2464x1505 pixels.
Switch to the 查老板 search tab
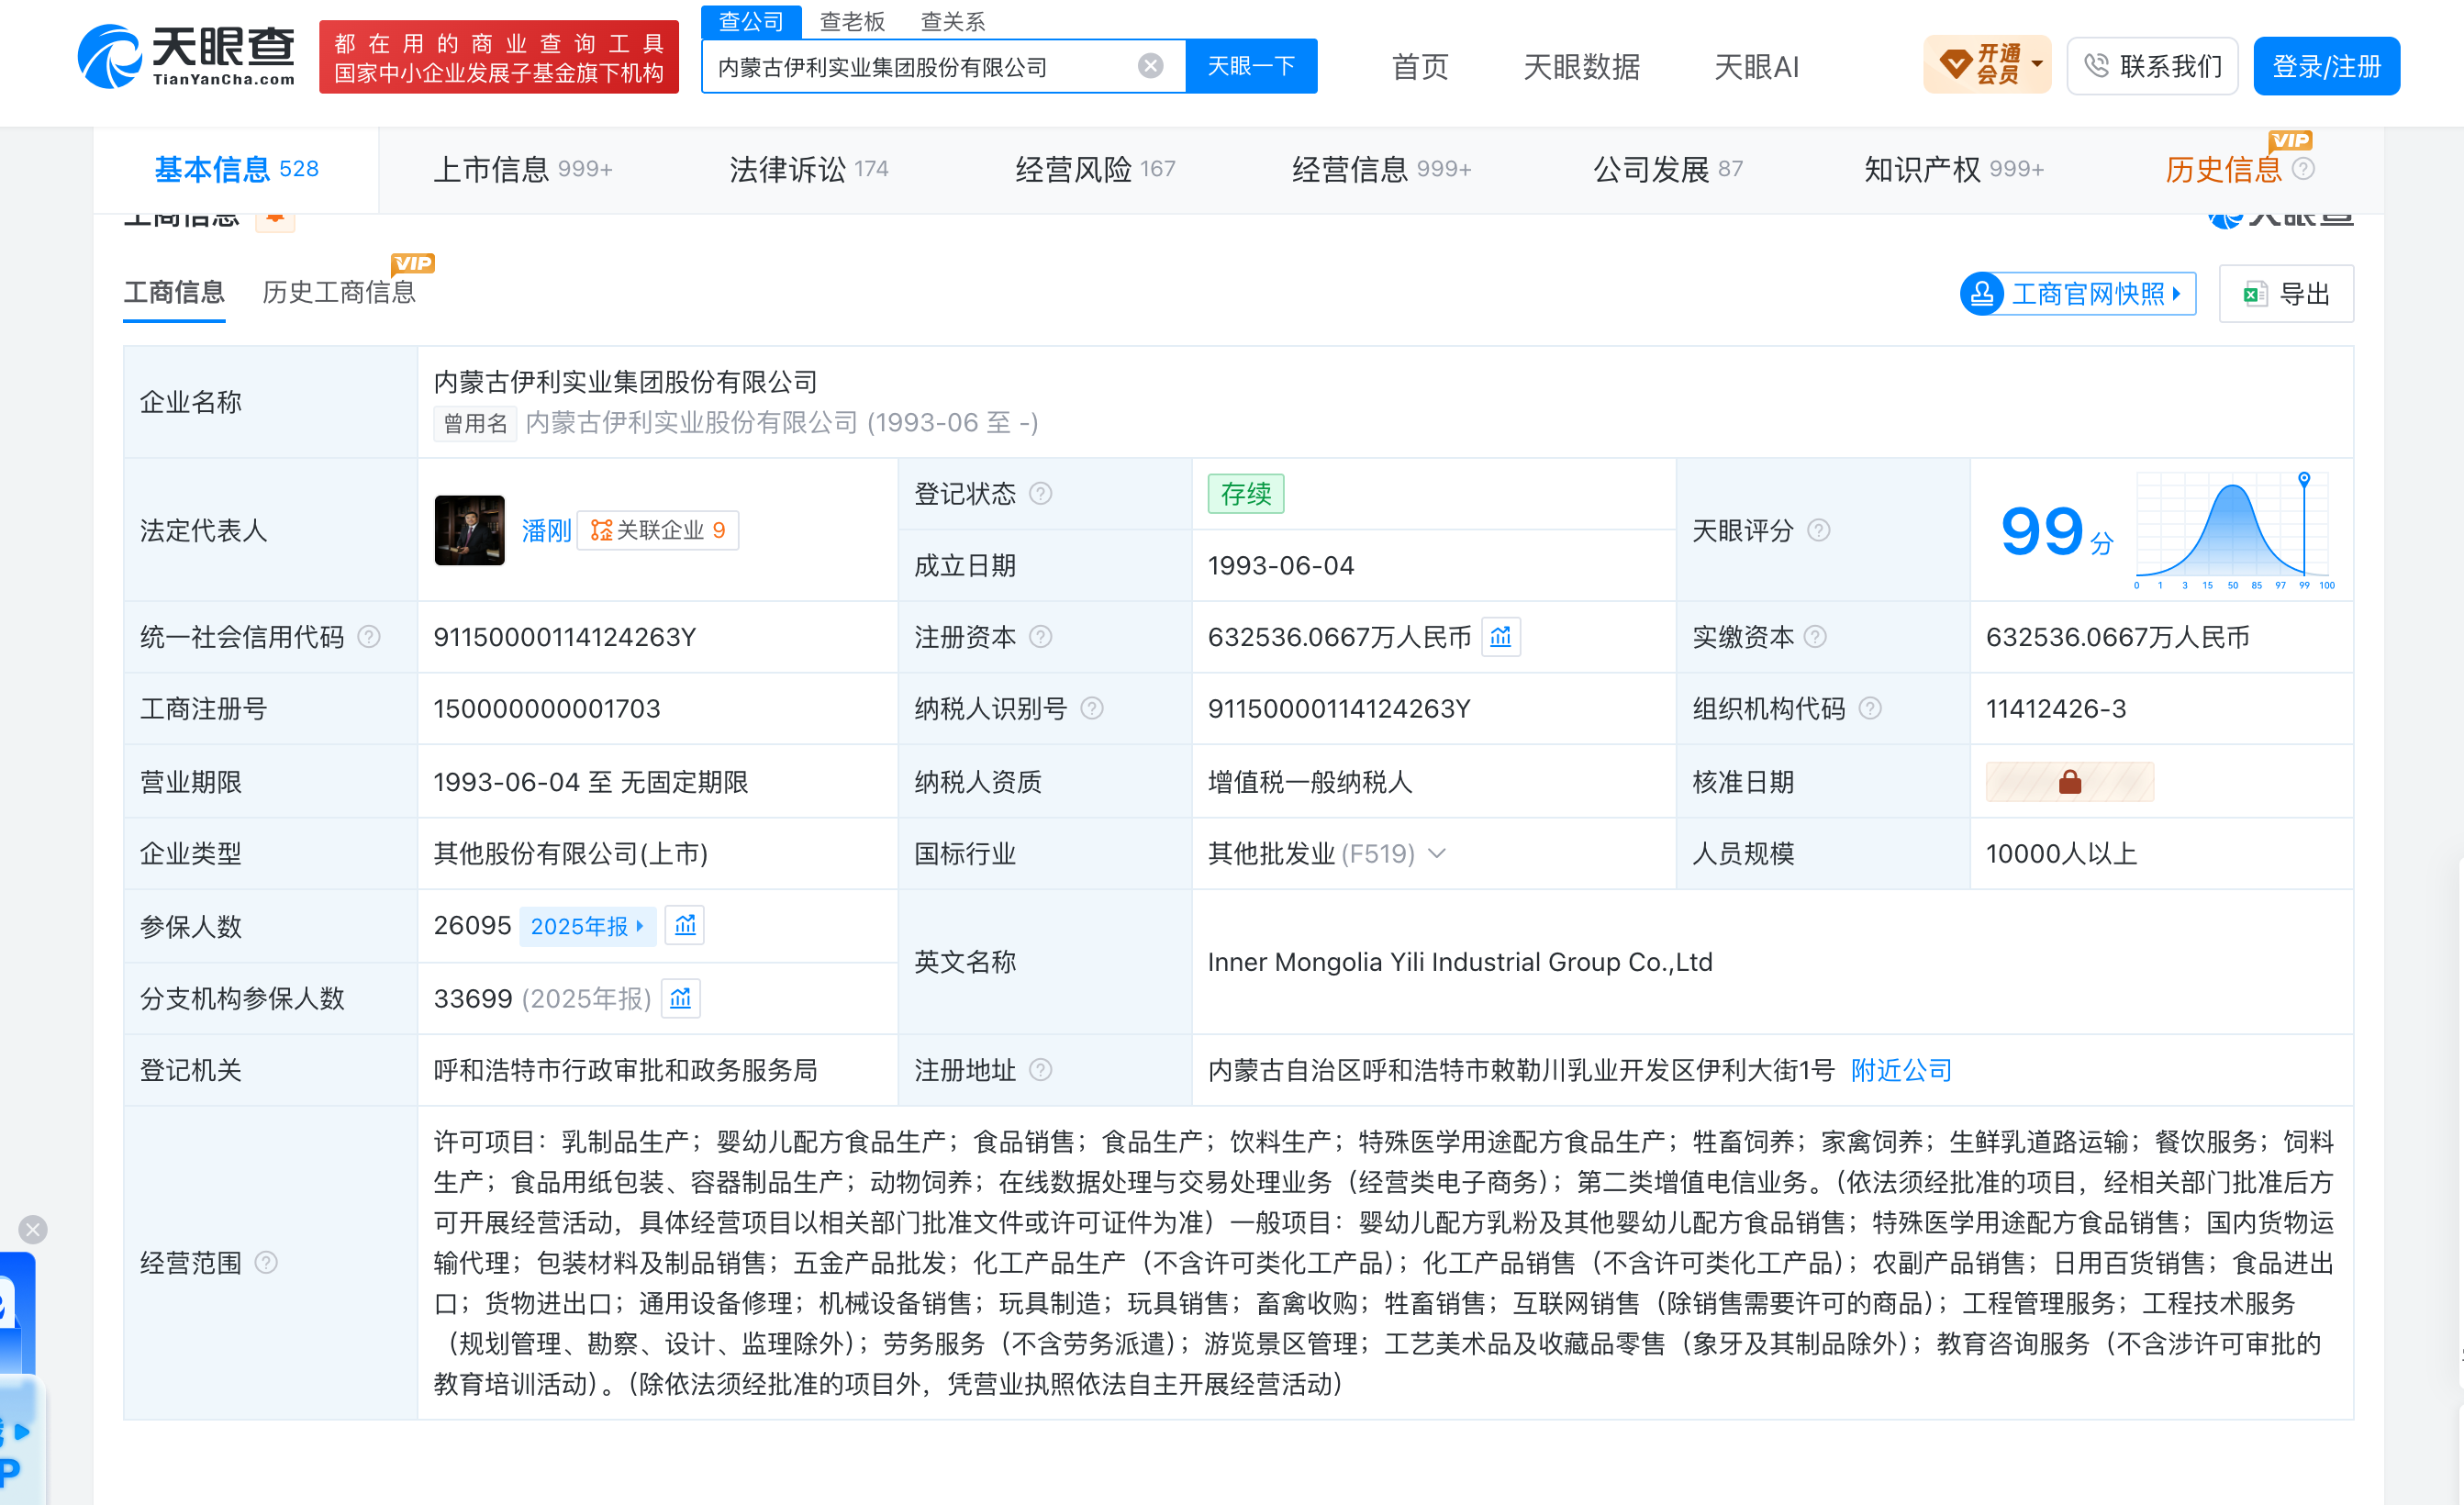(x=852, y=21)
